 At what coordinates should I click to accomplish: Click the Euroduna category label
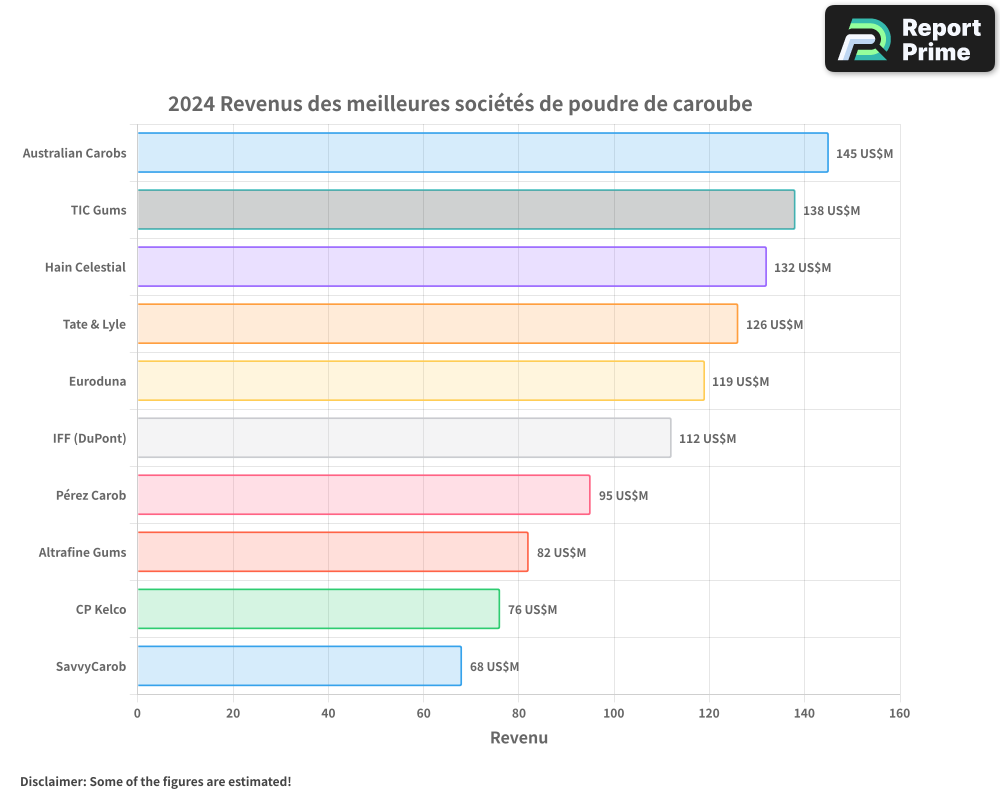(97, 381)
